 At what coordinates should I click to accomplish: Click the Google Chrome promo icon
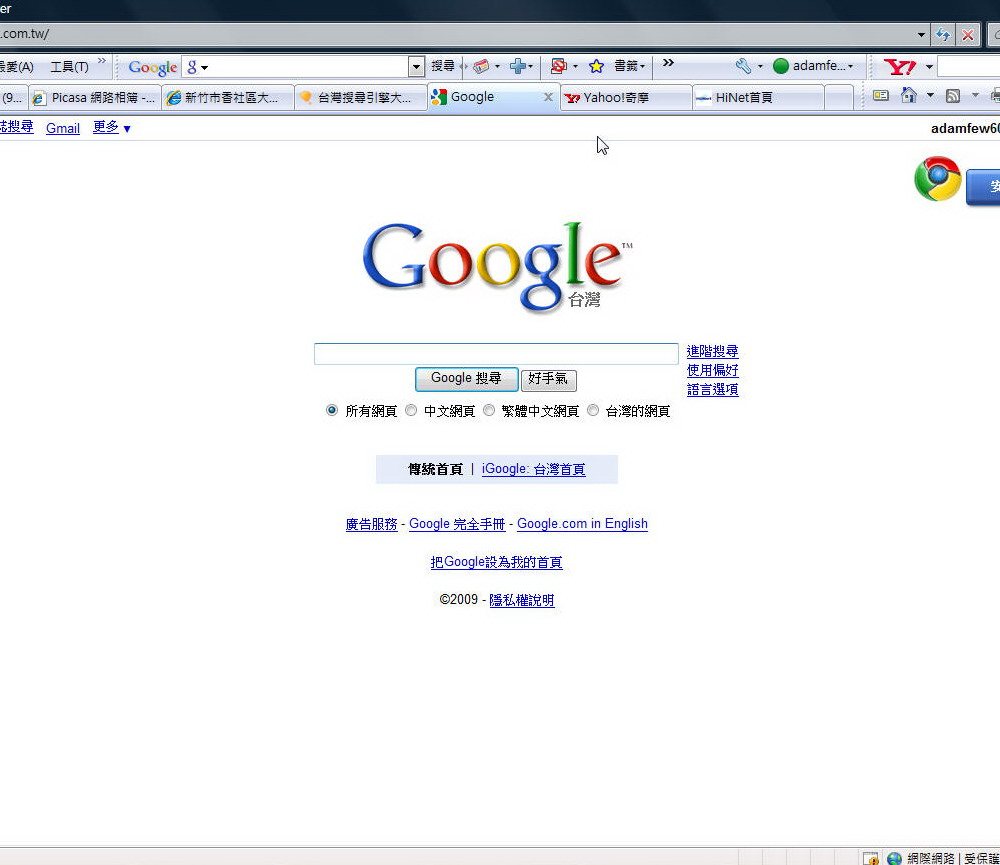pyautogui.click(x=937, y=179)
